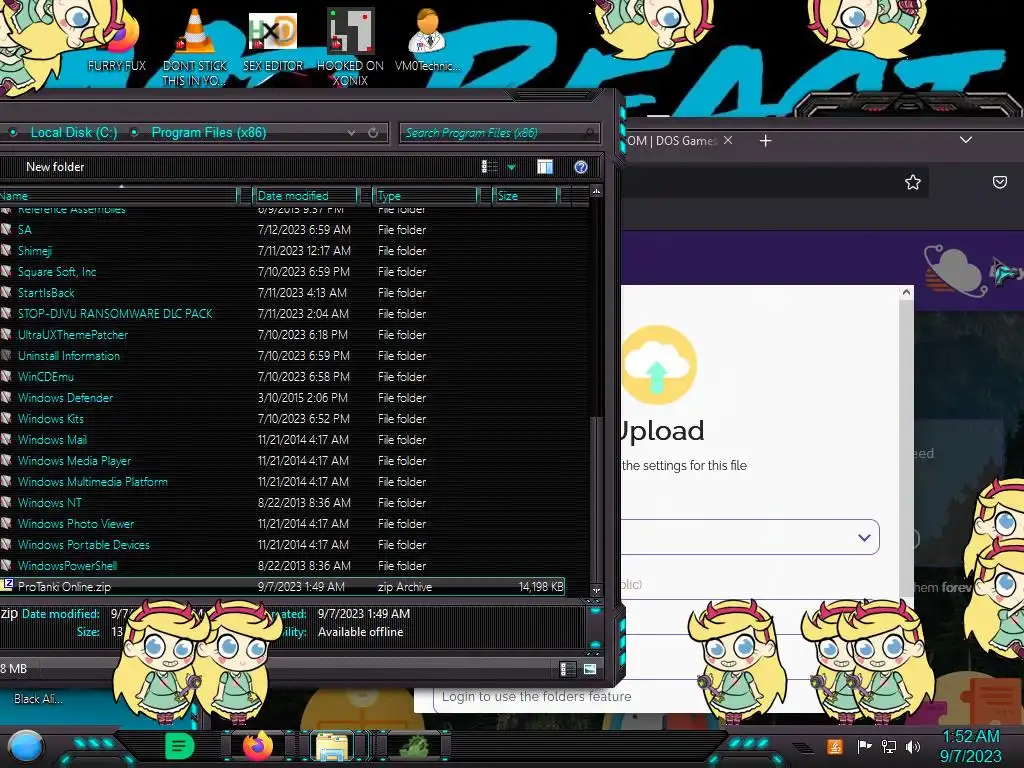The height and width of the screenshot is (768, 1024).
Task: Open the Windows Start orb
Action: pos(26,748)
